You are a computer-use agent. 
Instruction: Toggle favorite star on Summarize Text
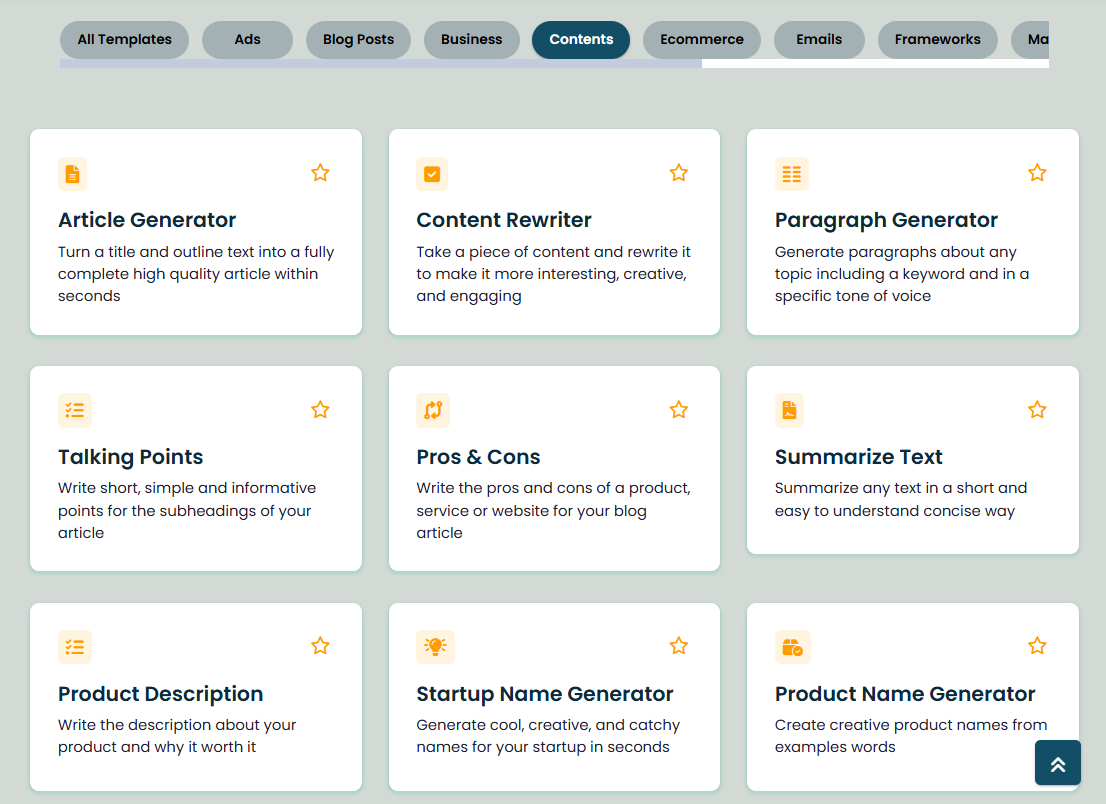pos(1037,410)
